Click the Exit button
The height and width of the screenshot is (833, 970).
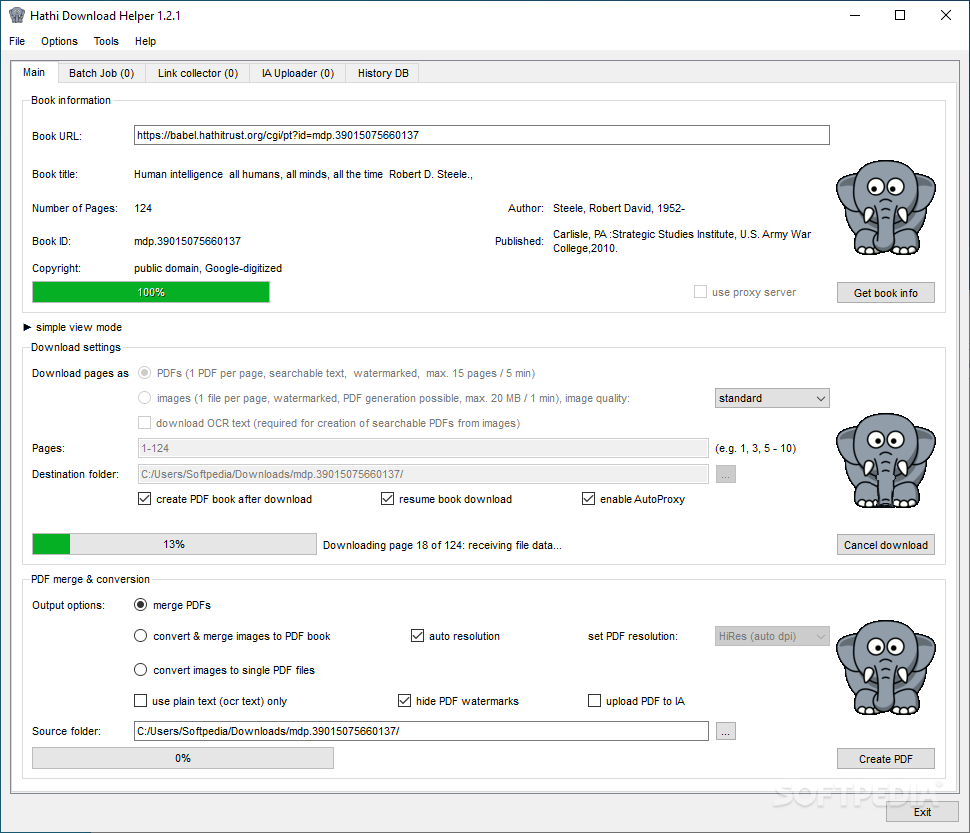[922, 812]
